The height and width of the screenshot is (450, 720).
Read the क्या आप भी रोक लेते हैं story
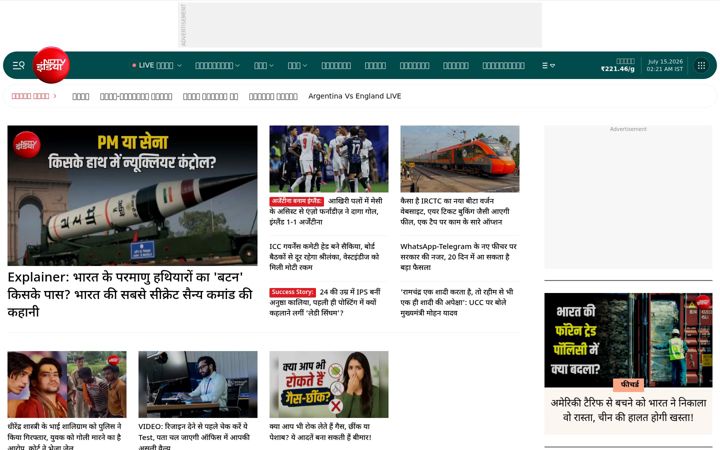coord(321,432)
